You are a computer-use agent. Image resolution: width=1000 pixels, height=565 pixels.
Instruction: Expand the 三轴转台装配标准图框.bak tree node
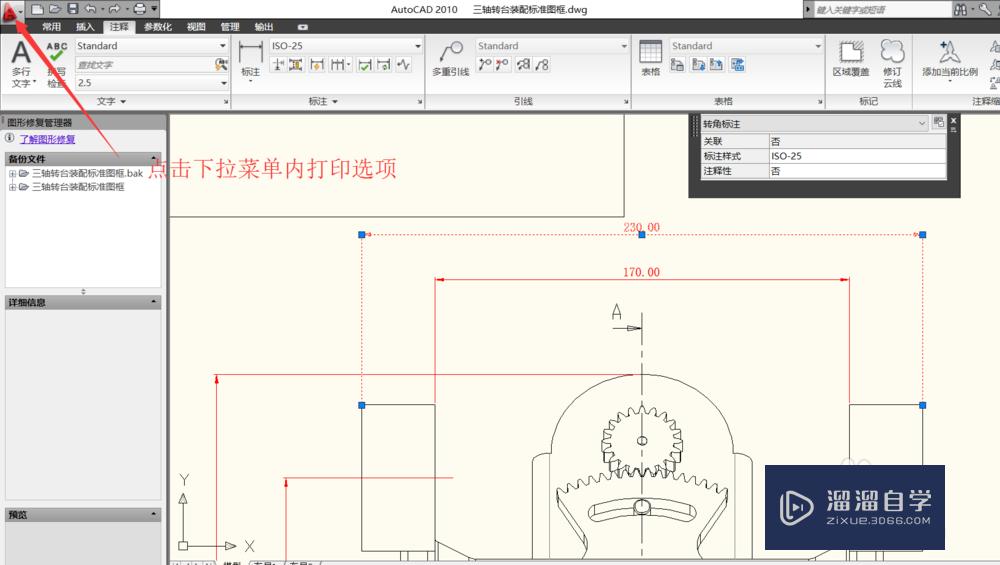(x=12, y=173)
